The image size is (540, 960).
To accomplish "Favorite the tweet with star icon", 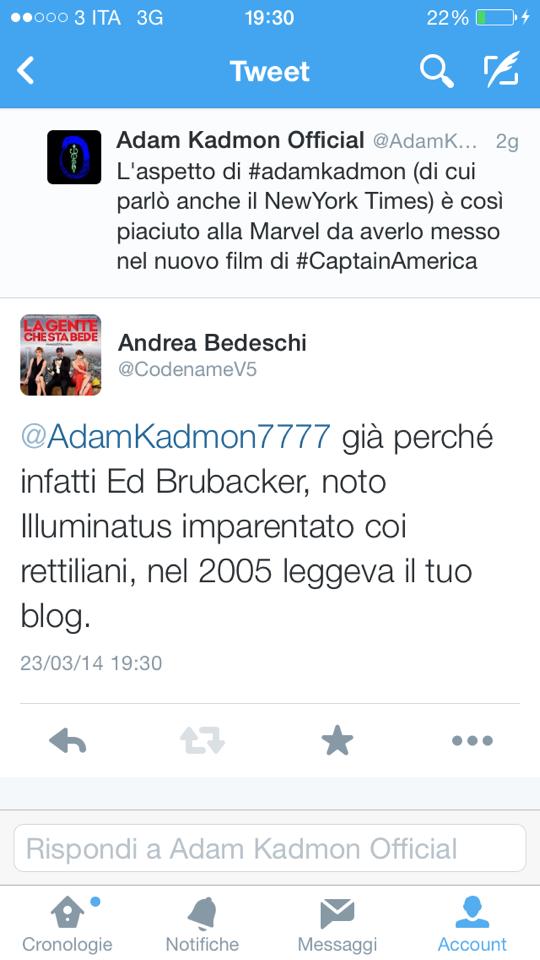I will tap(337, 740).
